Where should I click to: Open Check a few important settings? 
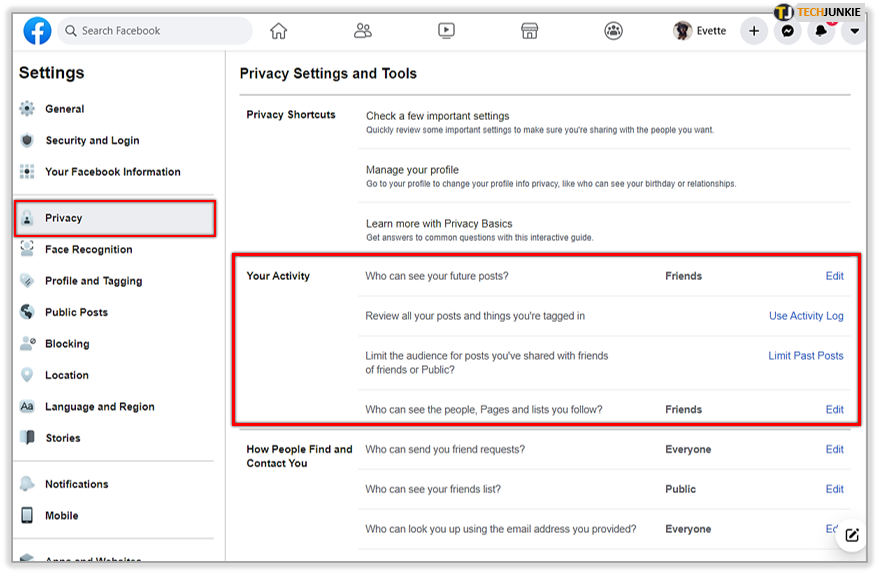pos(438,116)
